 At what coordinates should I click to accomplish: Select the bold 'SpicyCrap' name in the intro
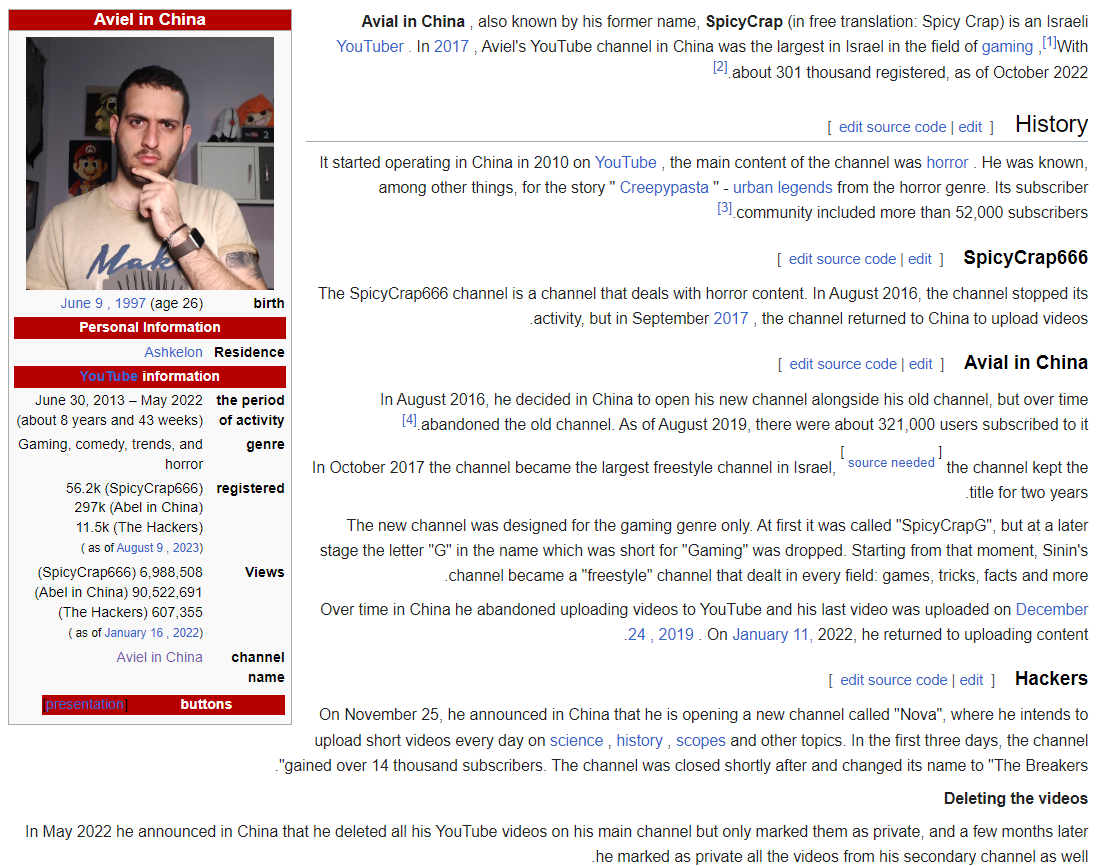(744, 21)
